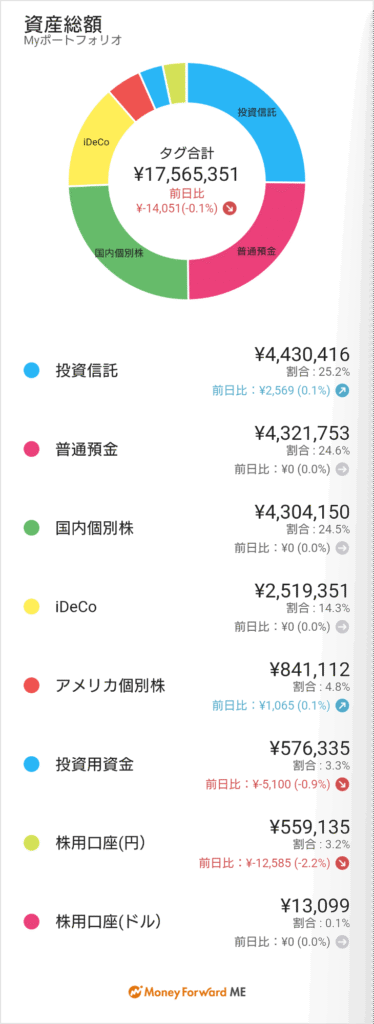Click the up-arrow icon beside 投資信託 前日比
Viewport: 374px width, 1024px height.
(342, 391)
